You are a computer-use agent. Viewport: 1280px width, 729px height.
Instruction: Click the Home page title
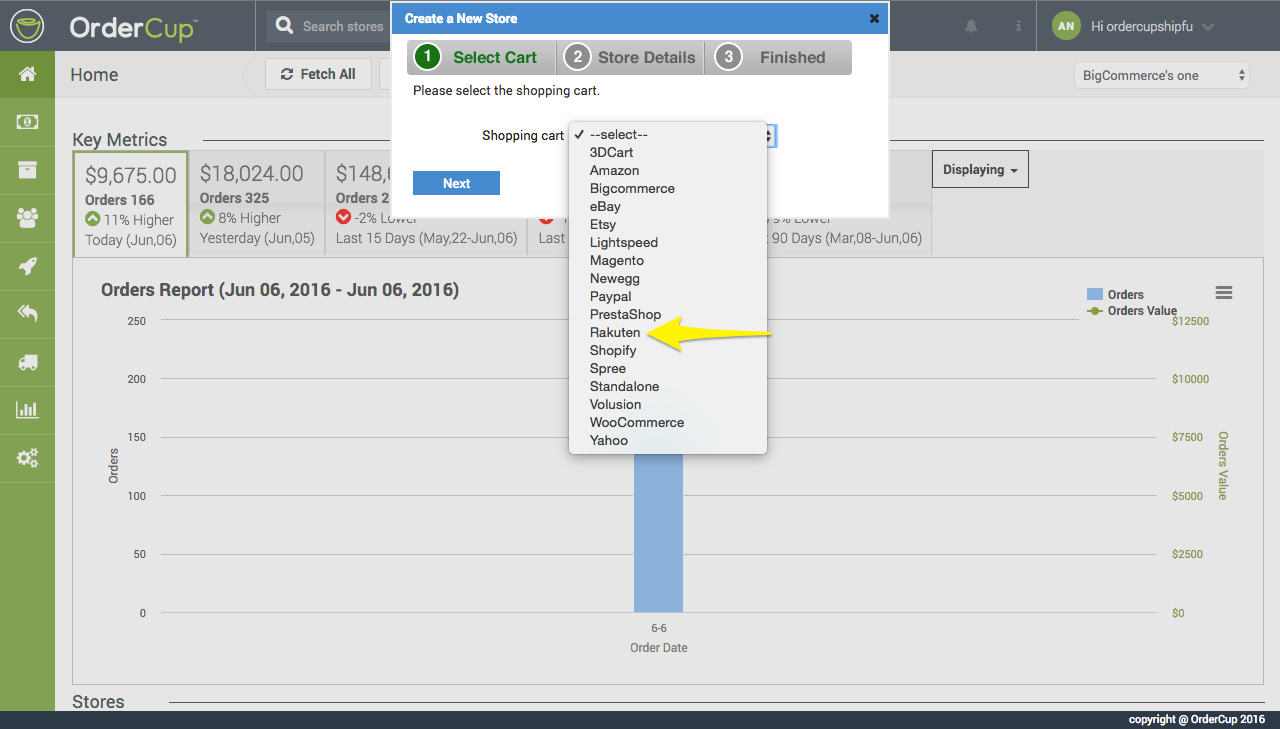click(94, 75)
